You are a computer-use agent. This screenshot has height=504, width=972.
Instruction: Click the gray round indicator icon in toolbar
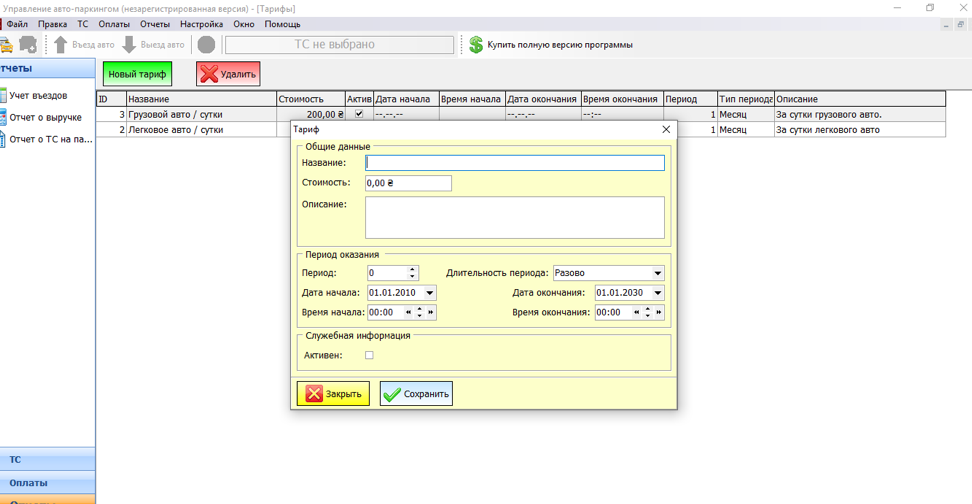tap(206, 45)
